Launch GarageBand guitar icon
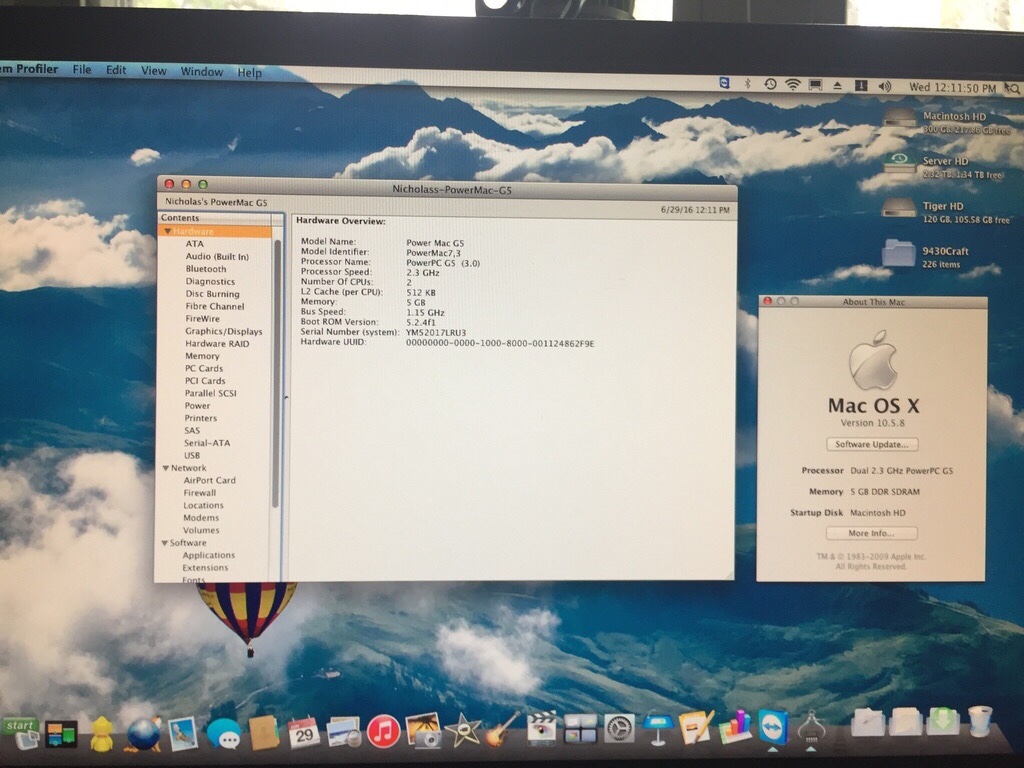Viewport: 1024px width, 768px height. point(502,729)
